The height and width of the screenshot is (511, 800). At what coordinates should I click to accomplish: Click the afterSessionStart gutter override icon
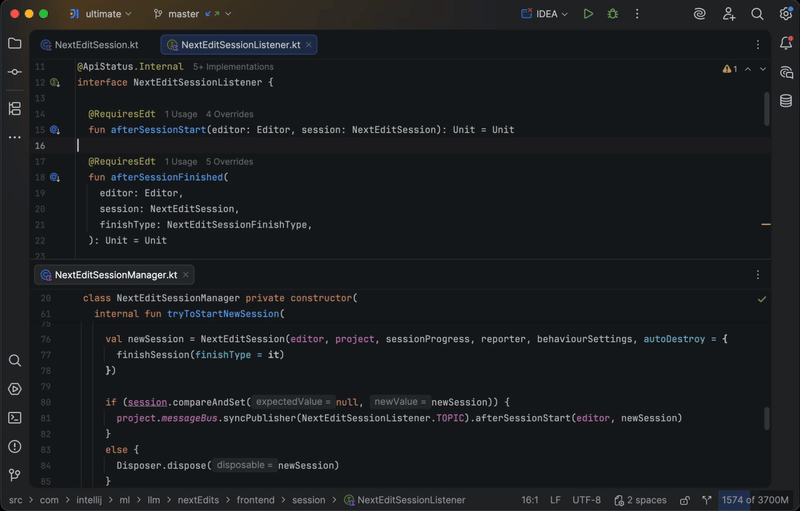55,130
